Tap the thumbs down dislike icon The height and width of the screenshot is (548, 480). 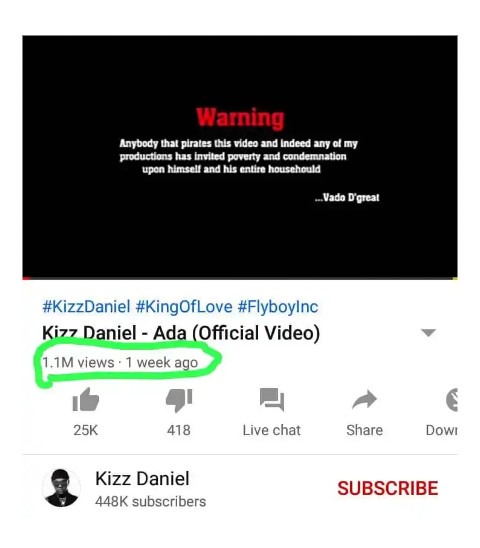click(179, 400)
